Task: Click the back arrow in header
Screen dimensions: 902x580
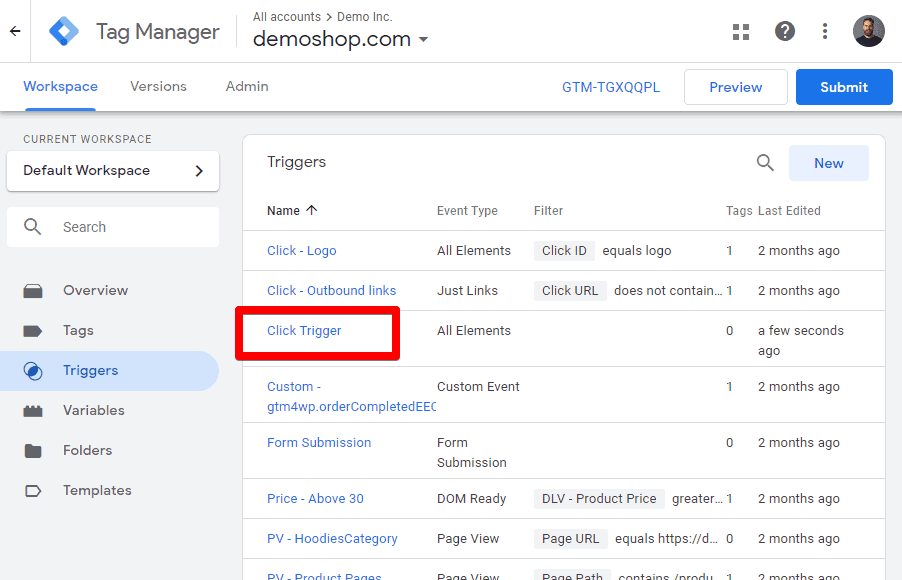Action: [x=15, y=31]
